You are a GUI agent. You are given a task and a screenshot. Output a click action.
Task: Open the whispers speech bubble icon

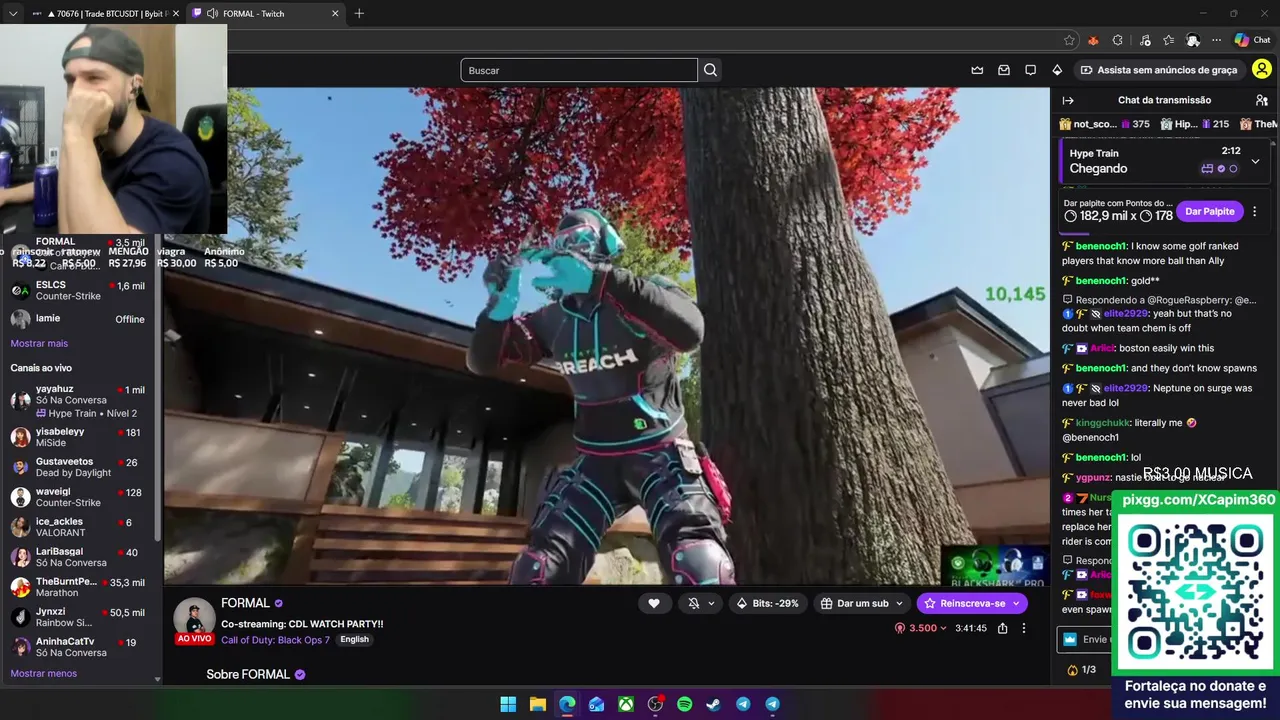point(1030,70)
